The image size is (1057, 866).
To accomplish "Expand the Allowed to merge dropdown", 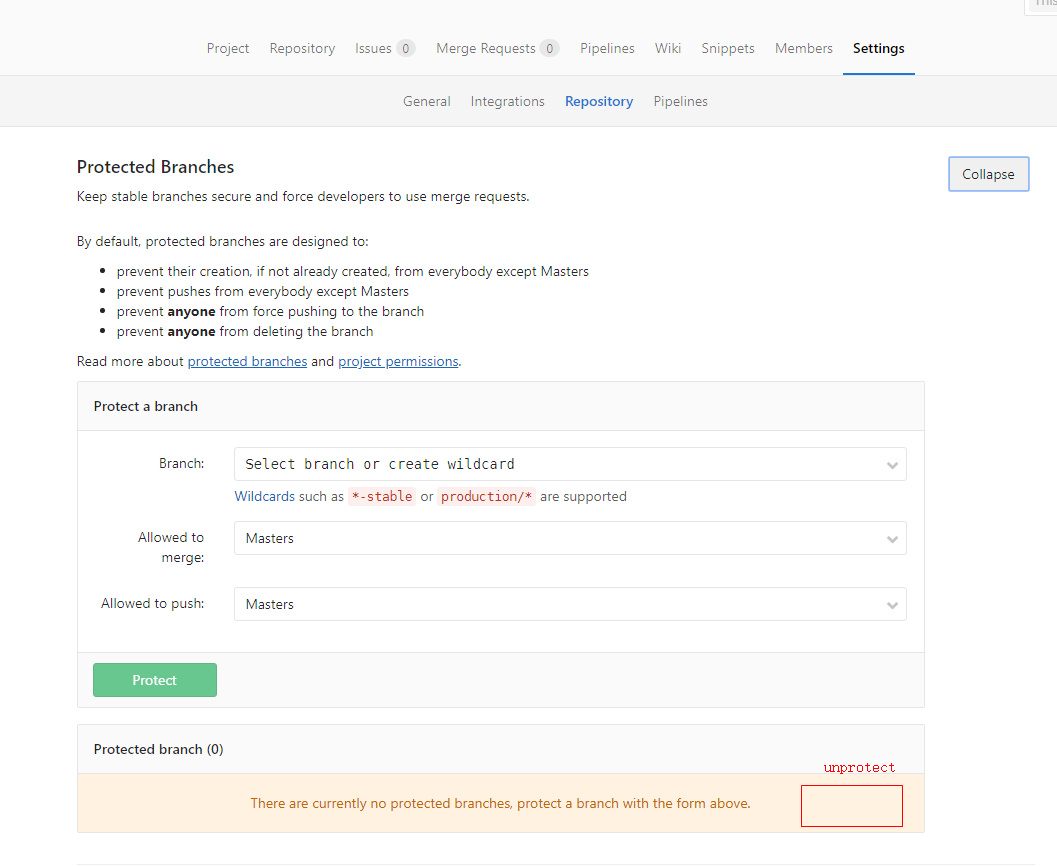I will pos(570,538).
